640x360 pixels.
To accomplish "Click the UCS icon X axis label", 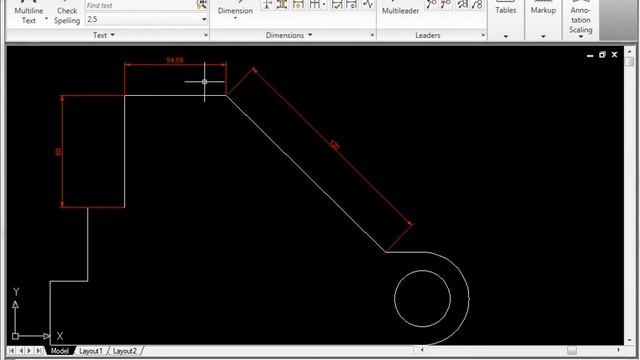I will point(60,336).
